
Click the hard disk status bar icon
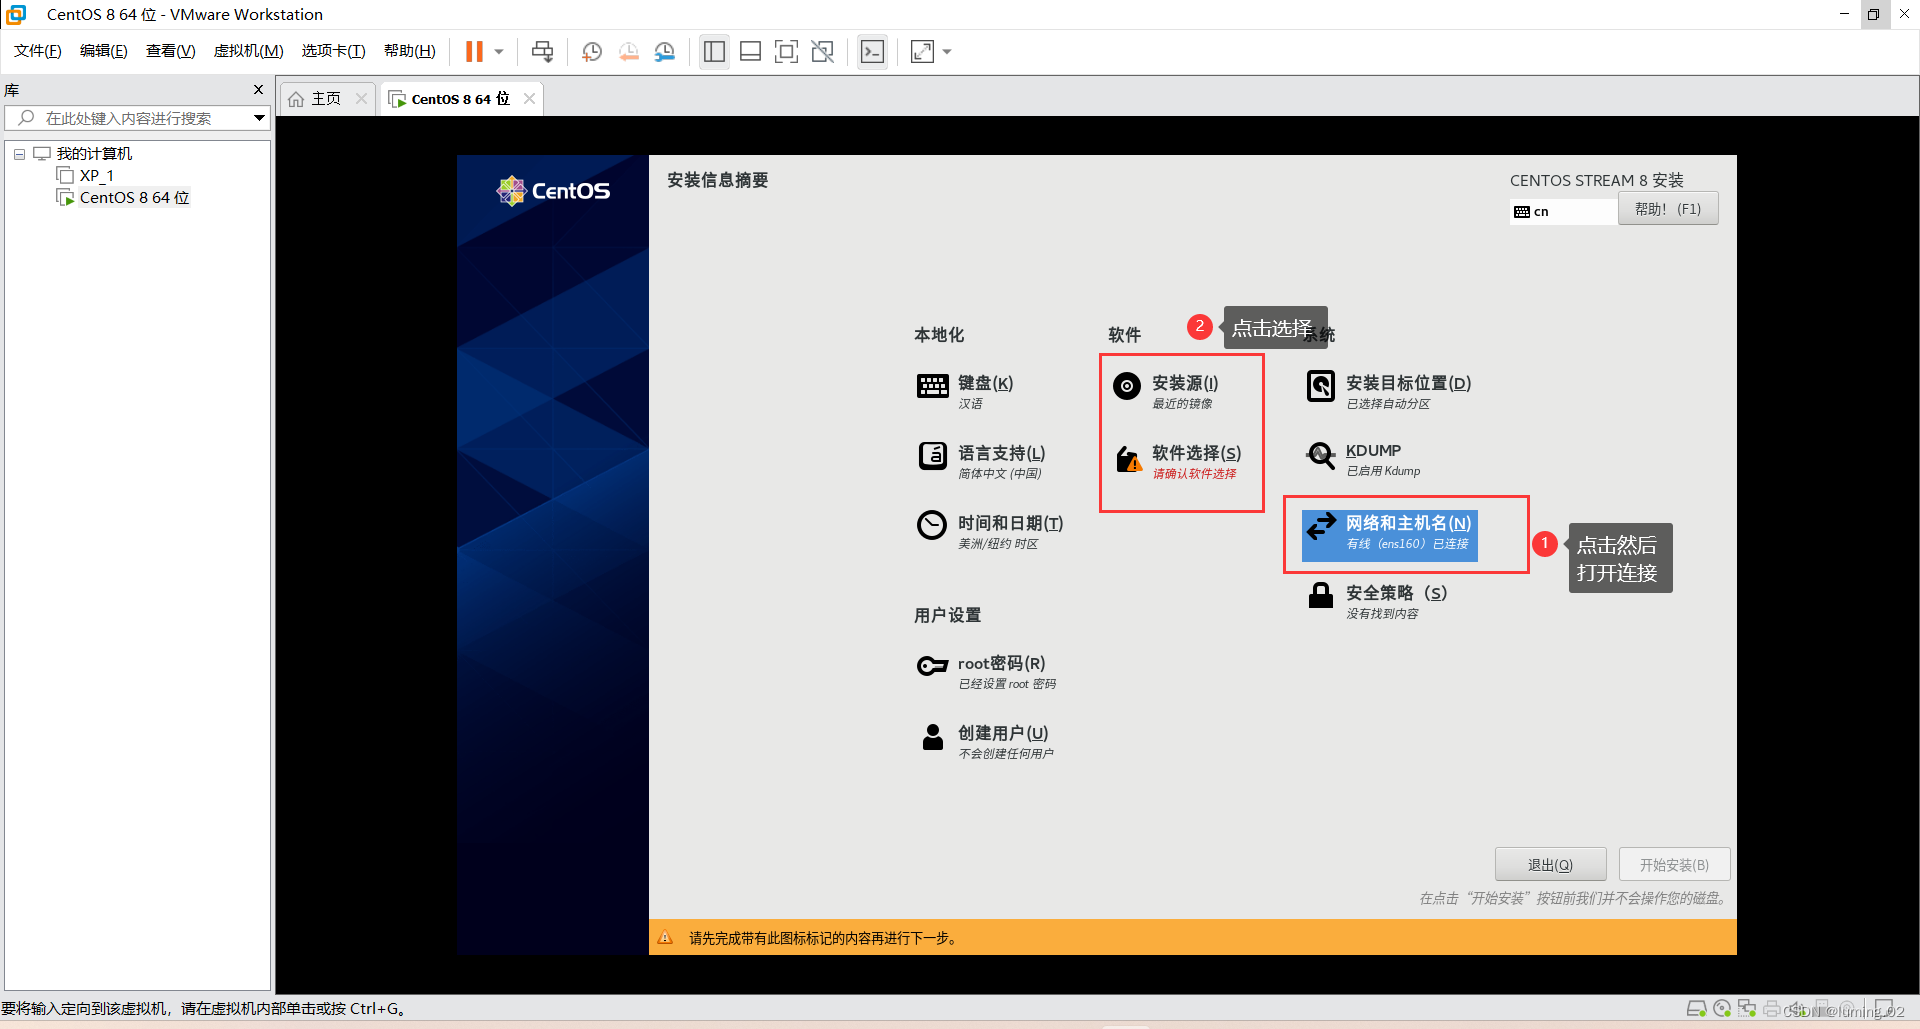point(1697,1009)
